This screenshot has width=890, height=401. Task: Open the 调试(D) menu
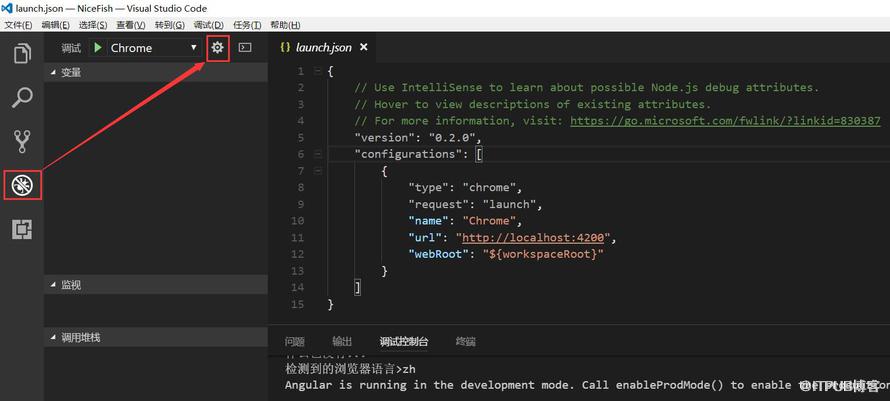(209, 25)
